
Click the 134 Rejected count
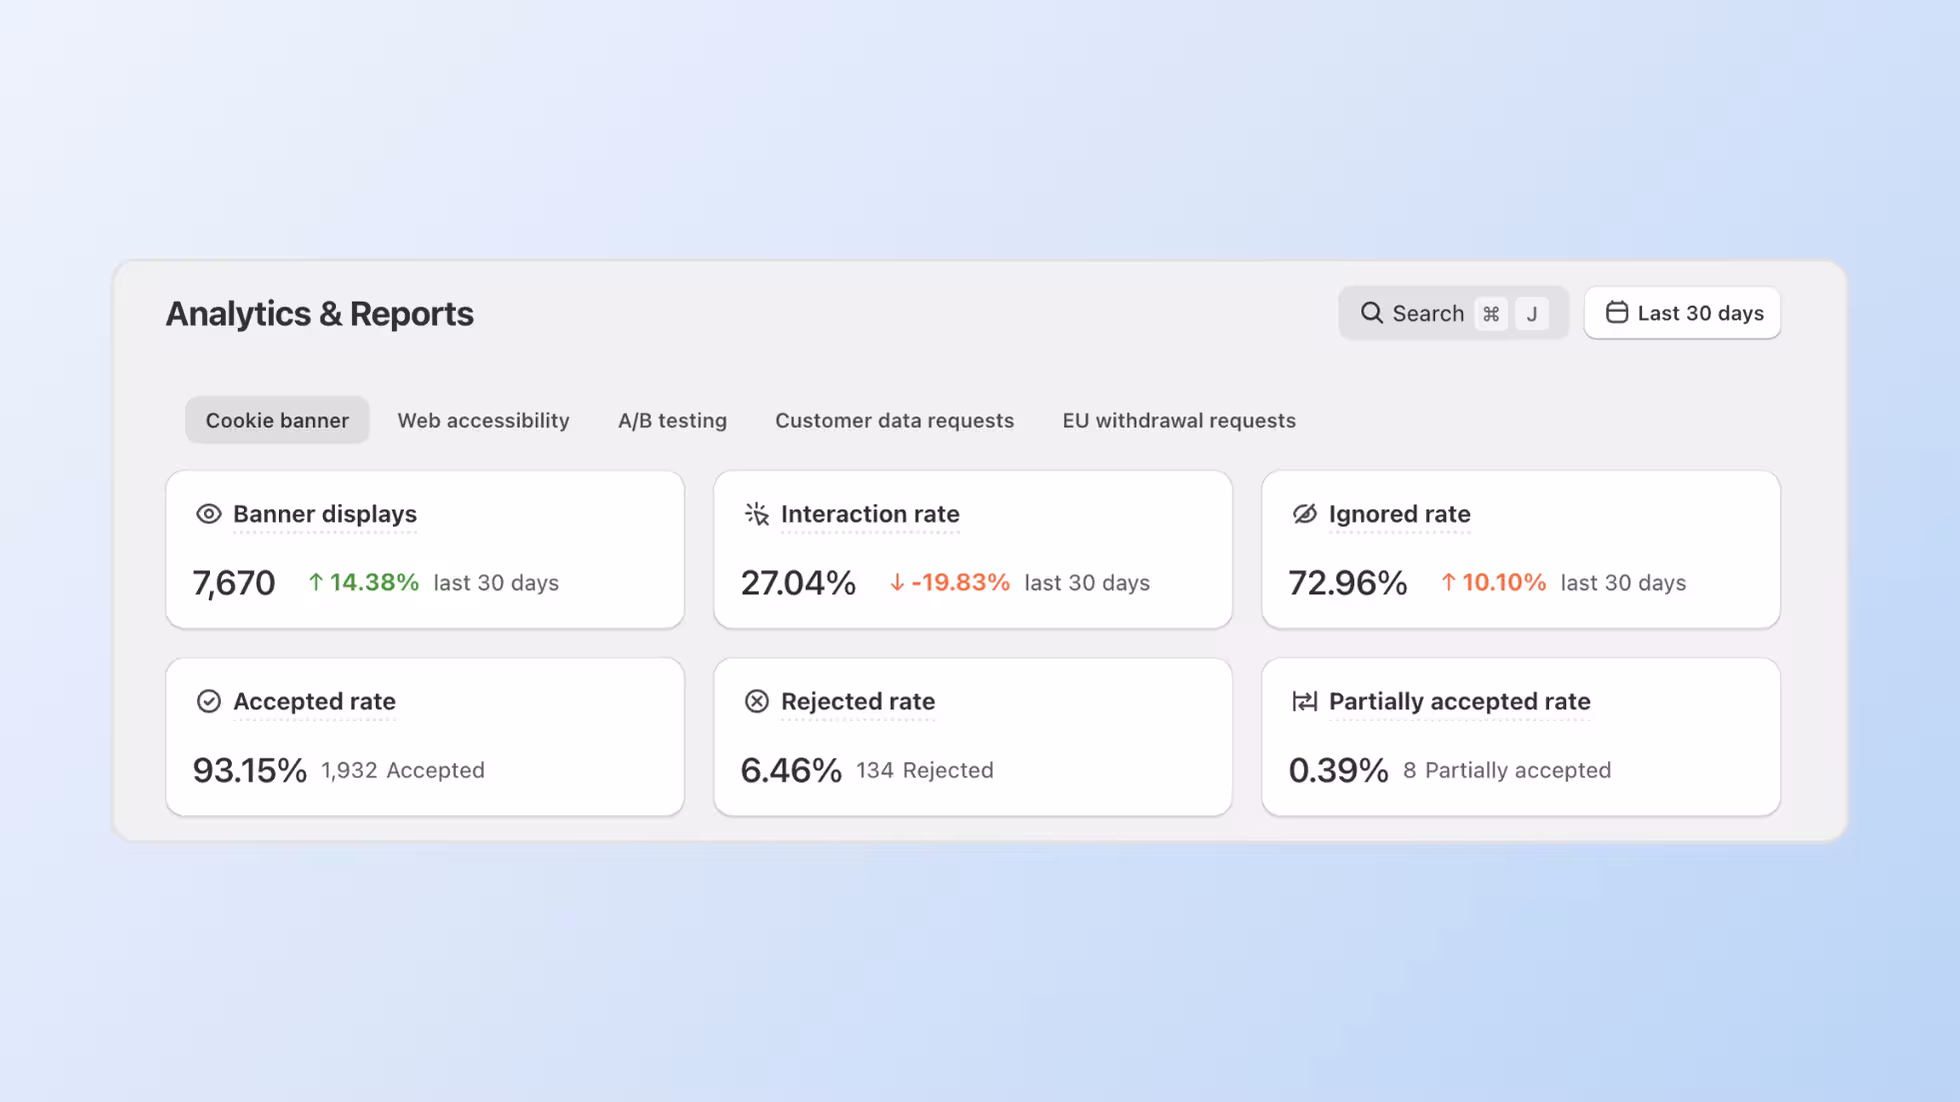point(925,770)
